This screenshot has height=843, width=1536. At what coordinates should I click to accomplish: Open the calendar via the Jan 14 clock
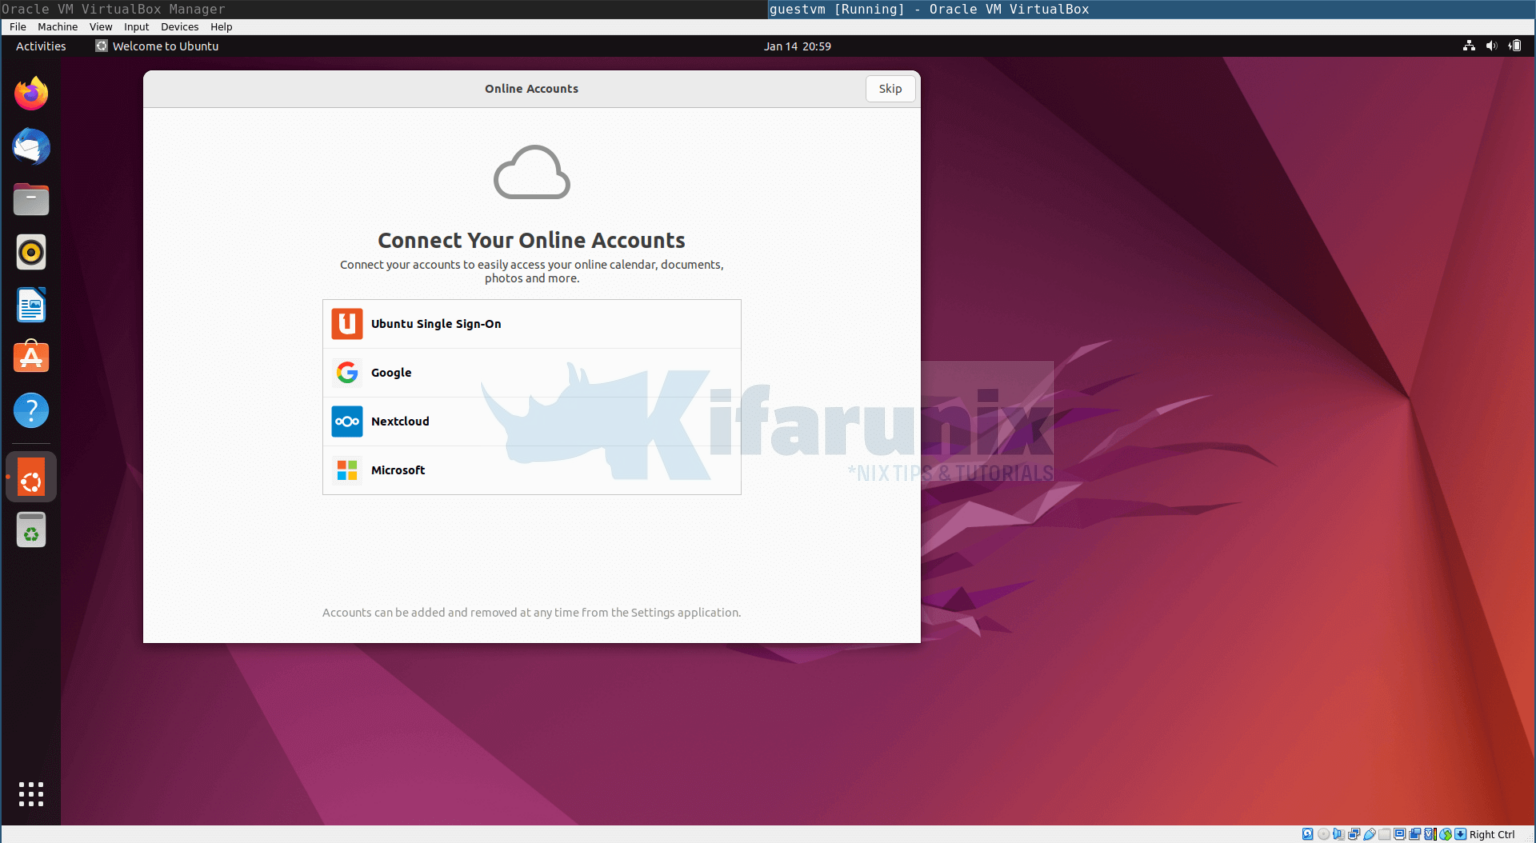tap(797, 46)
